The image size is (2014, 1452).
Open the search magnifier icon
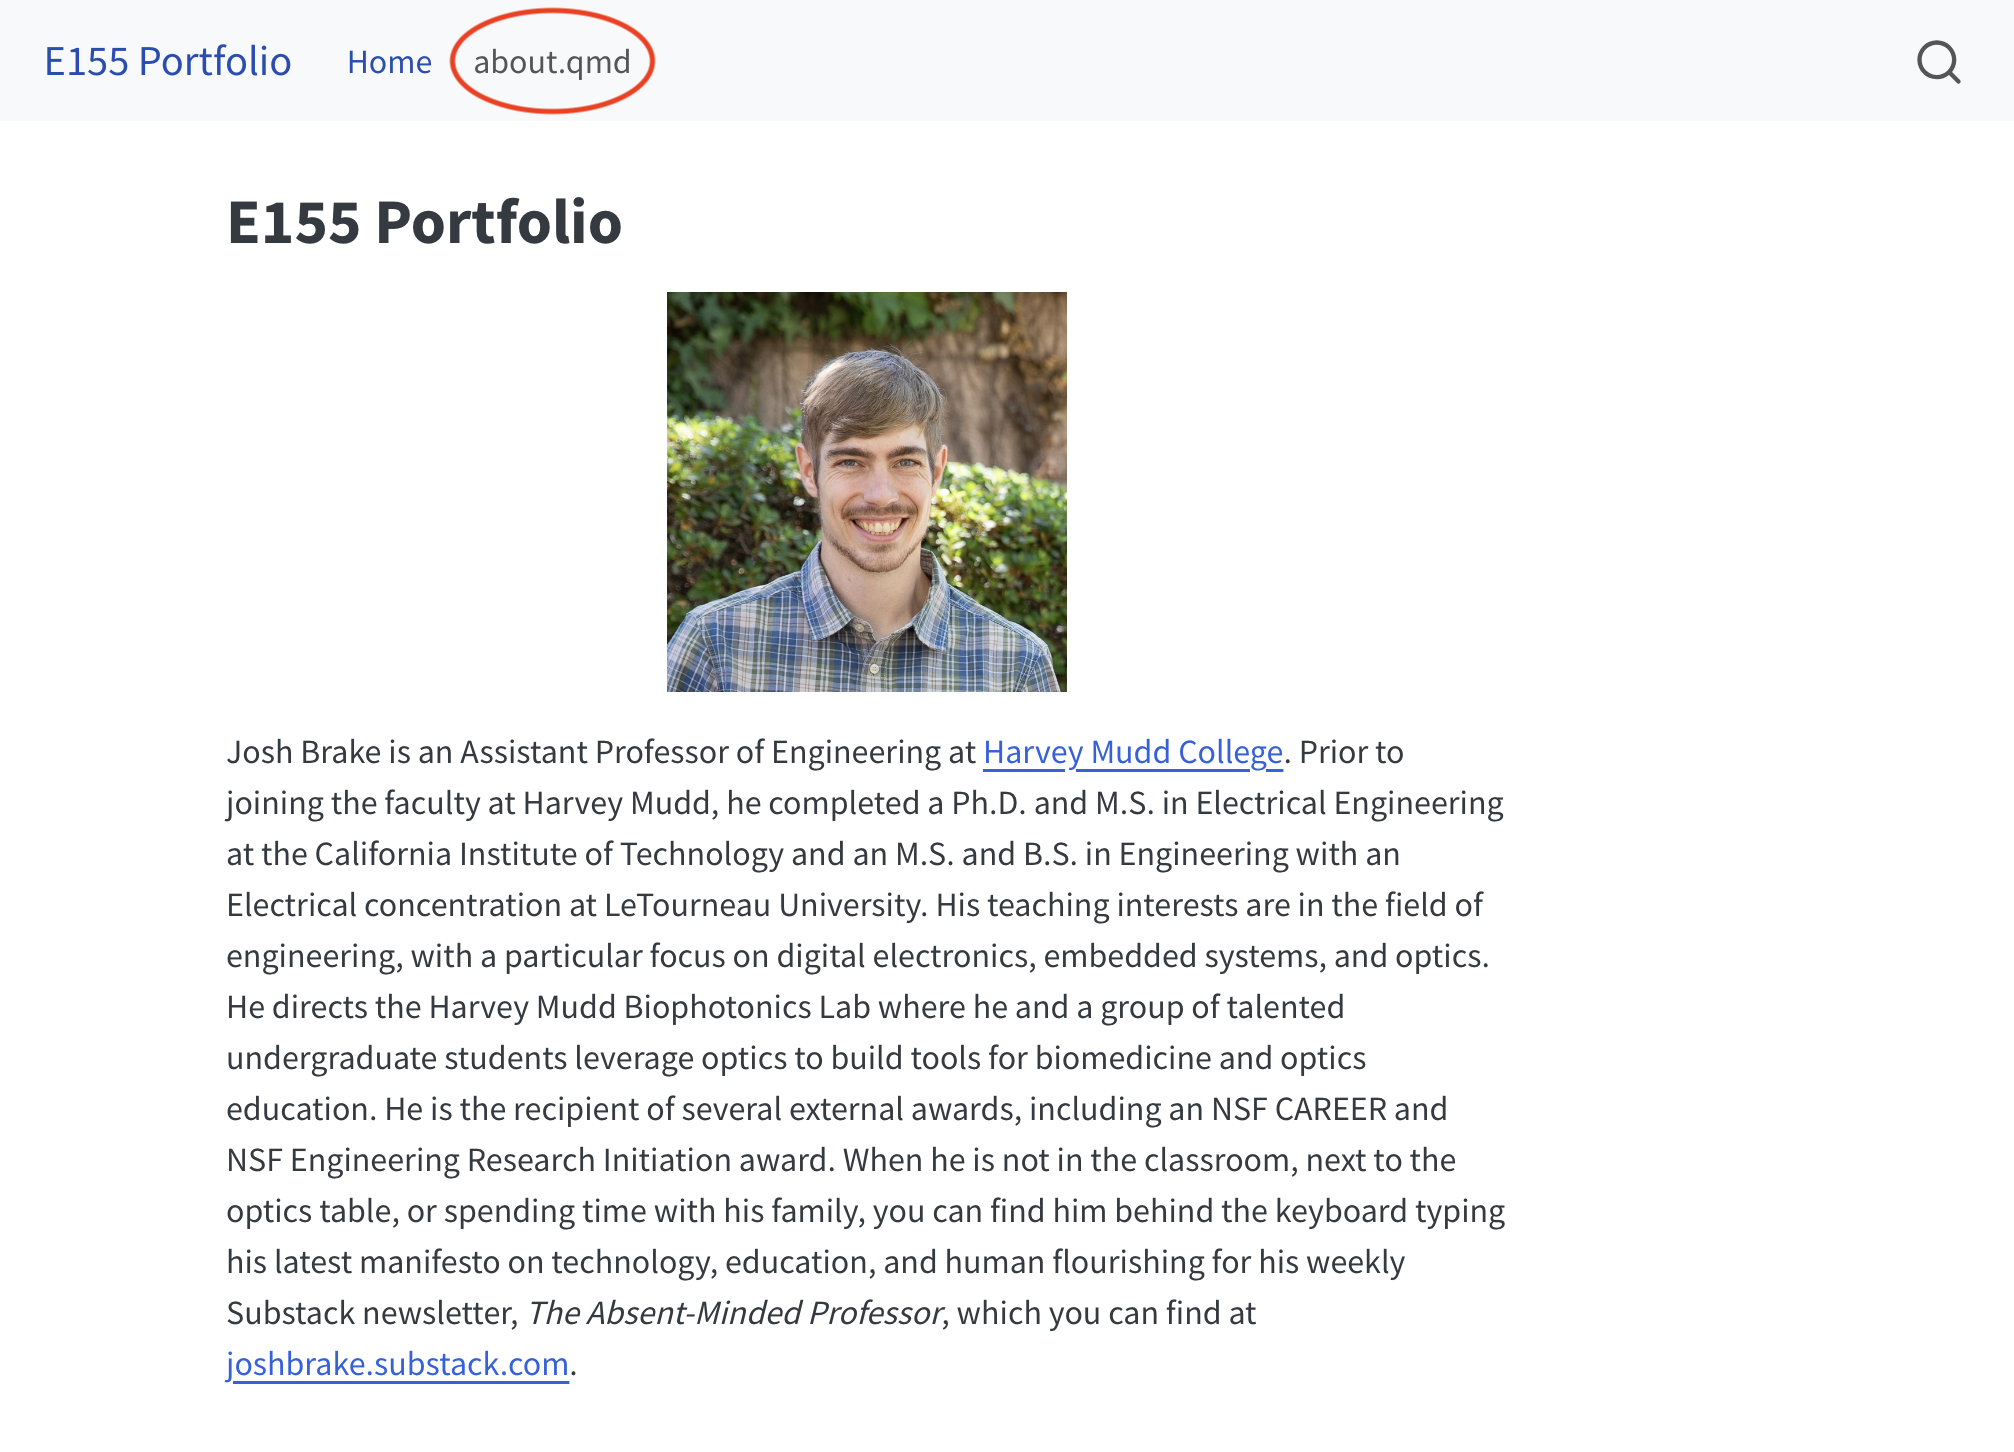click(x=1938, y=62)
